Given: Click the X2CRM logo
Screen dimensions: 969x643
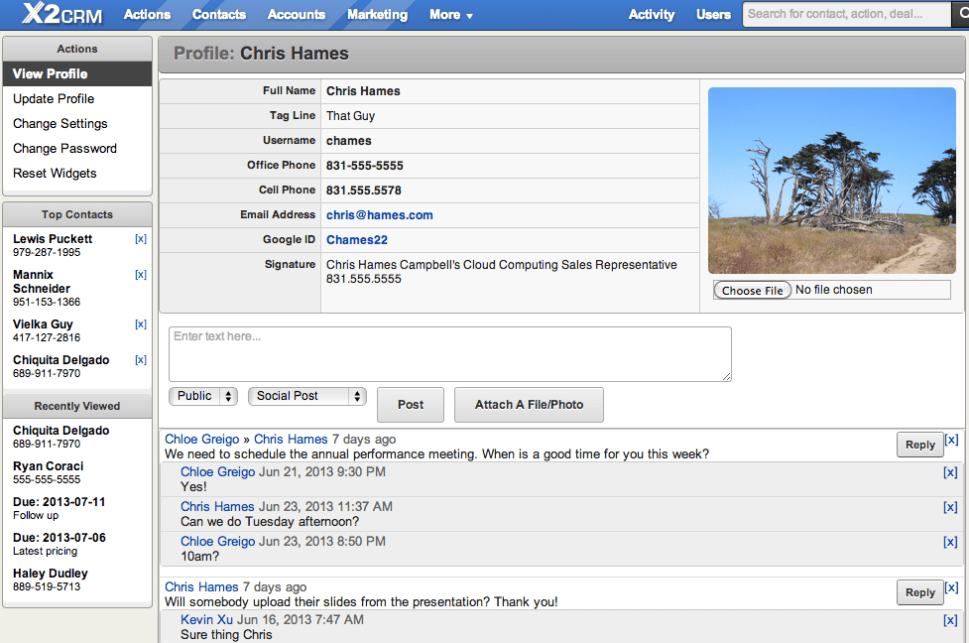Looking at the screenshot, I should (62, 14).
